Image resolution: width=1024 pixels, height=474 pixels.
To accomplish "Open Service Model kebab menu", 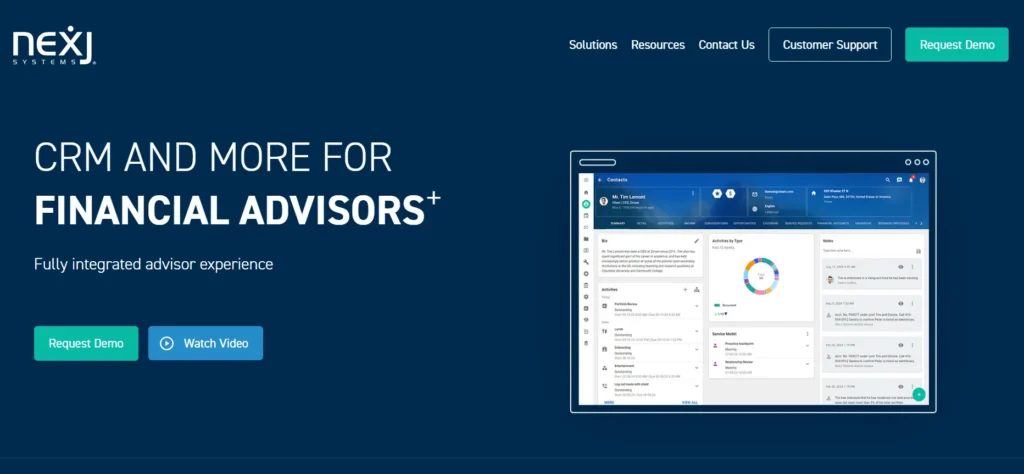I will (807, 334).
